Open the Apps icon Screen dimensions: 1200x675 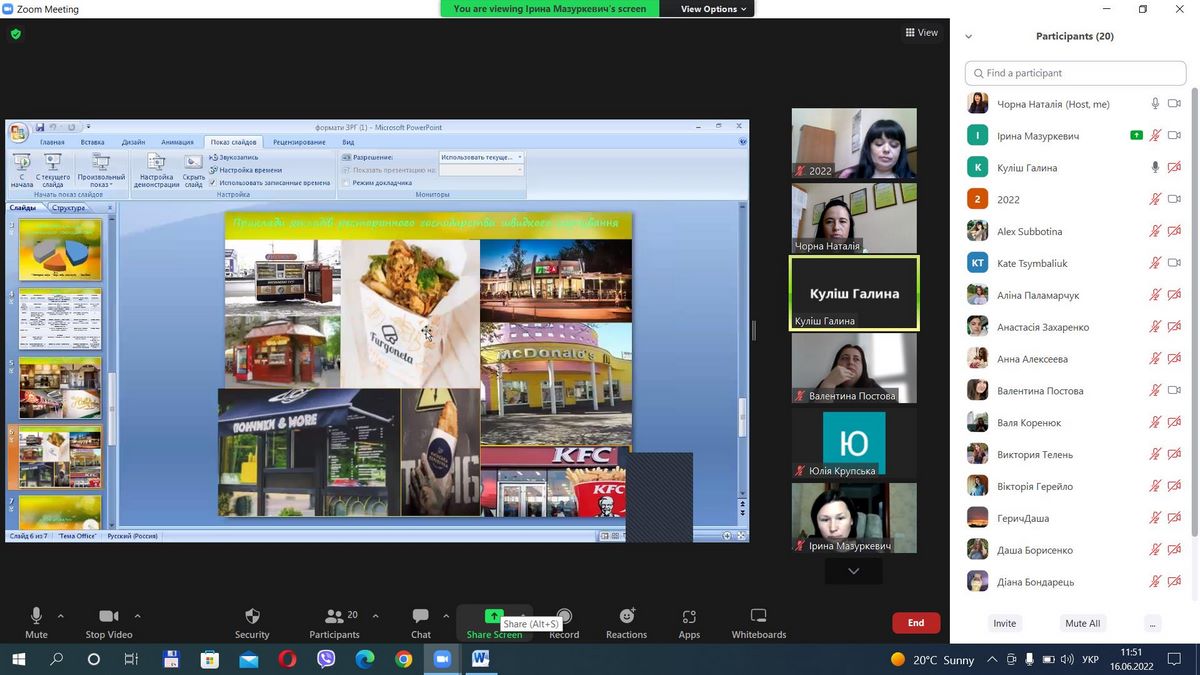tap(689, 617)
